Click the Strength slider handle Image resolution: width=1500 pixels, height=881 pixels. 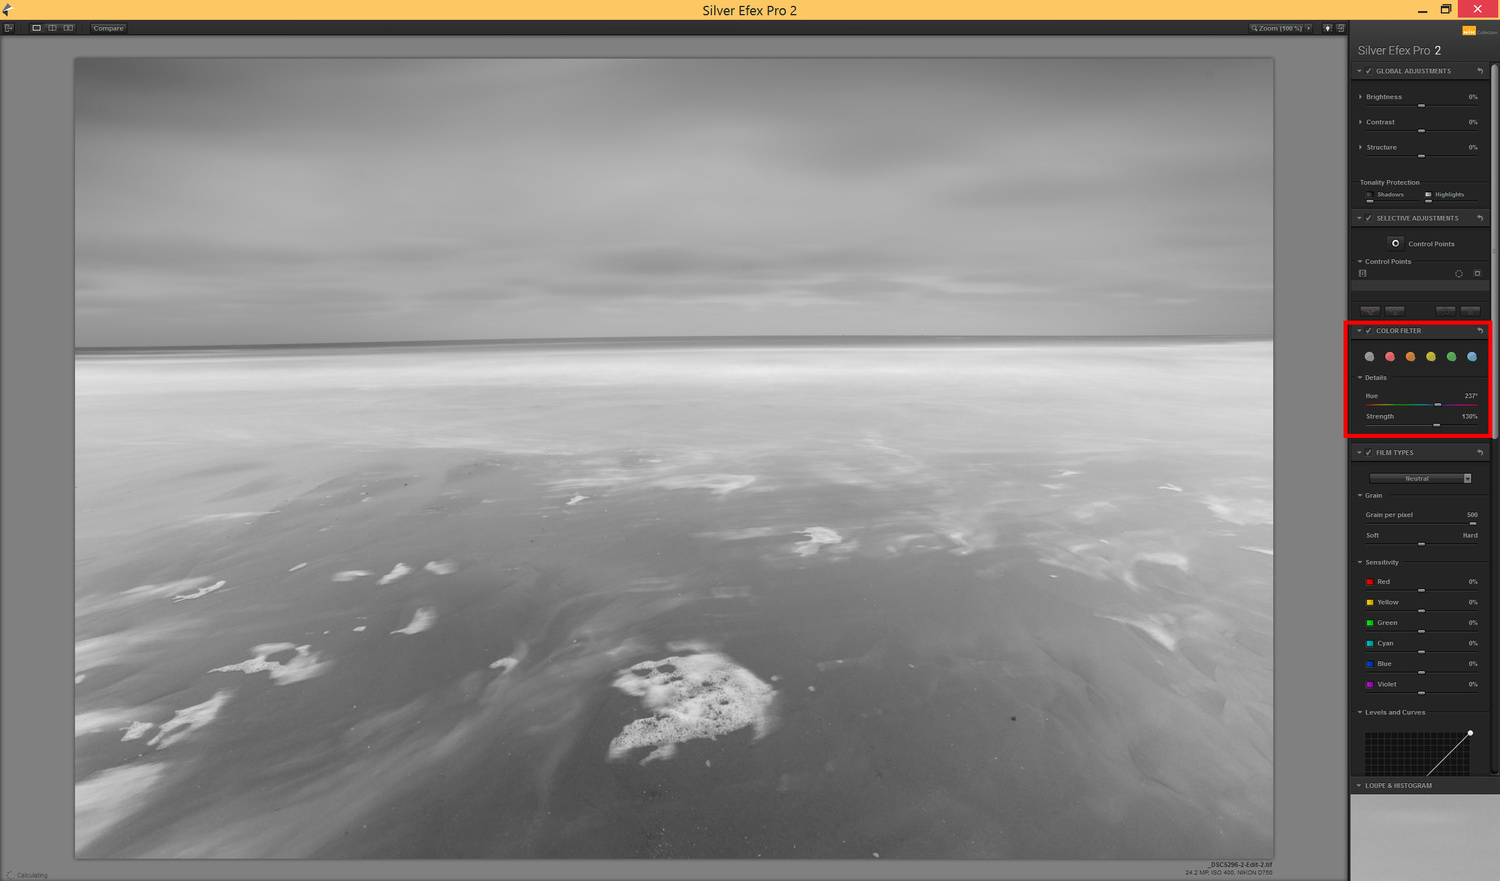tap(1437, 425)
